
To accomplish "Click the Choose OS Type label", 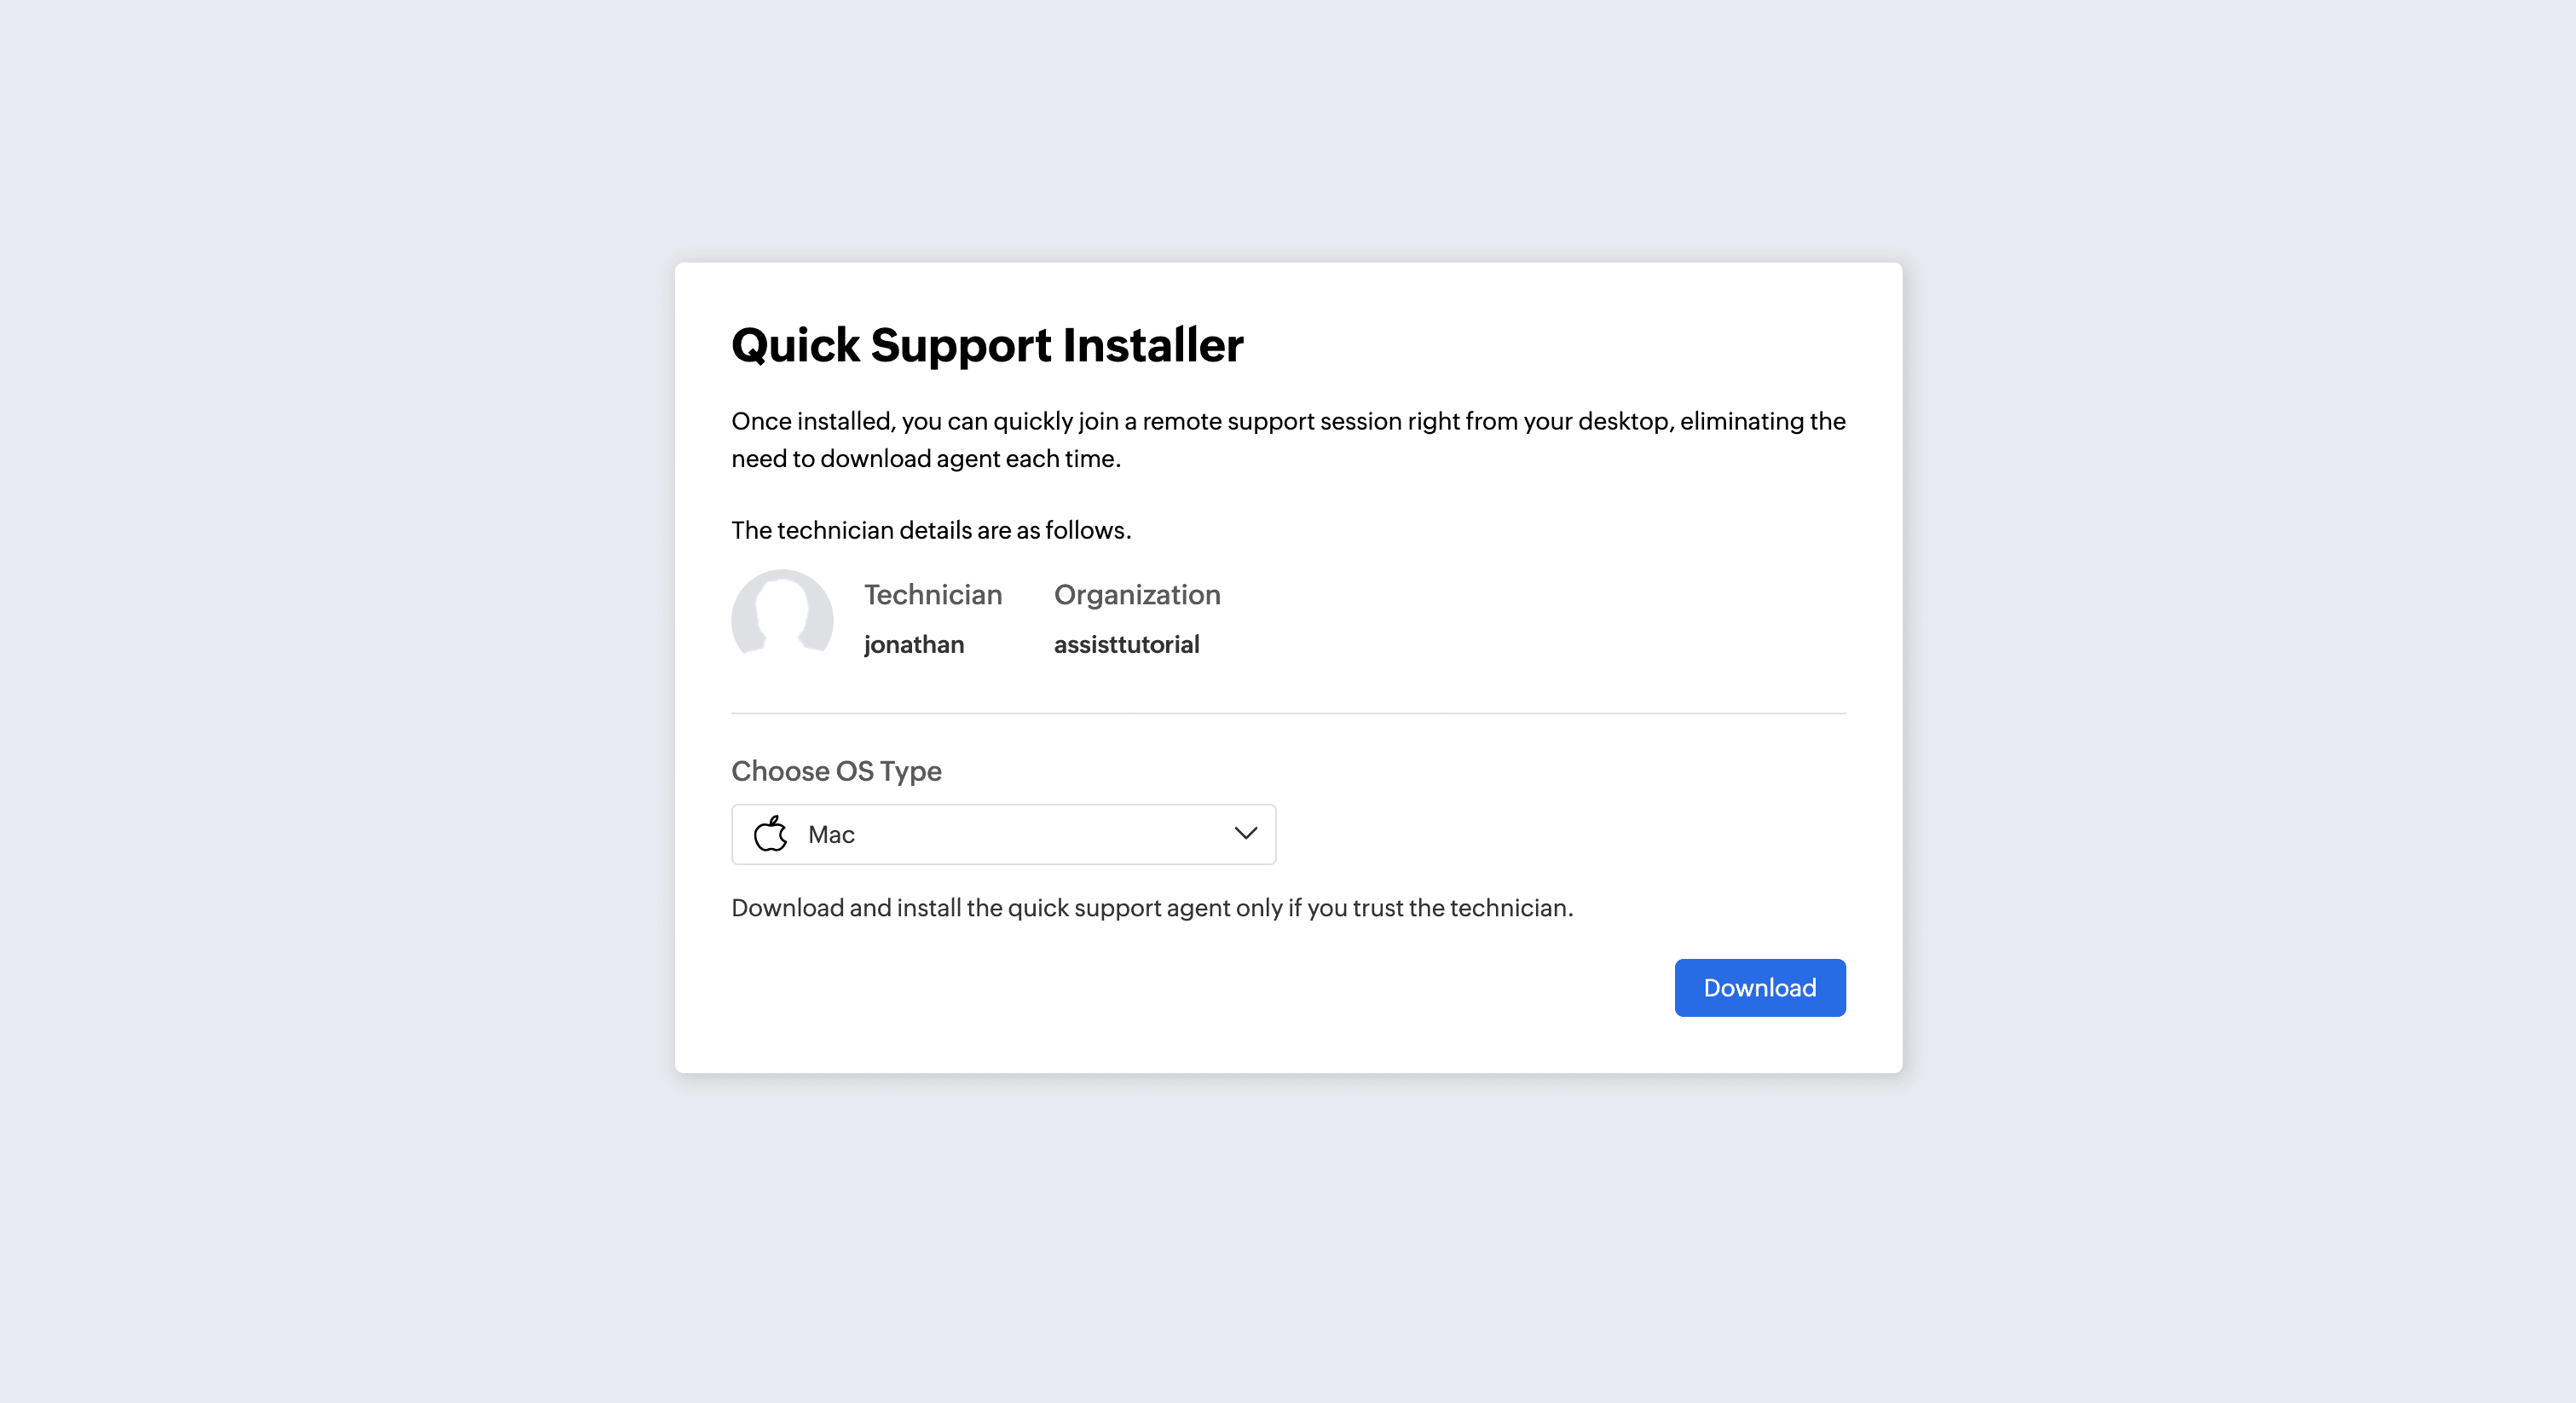I will click(836, 771).
